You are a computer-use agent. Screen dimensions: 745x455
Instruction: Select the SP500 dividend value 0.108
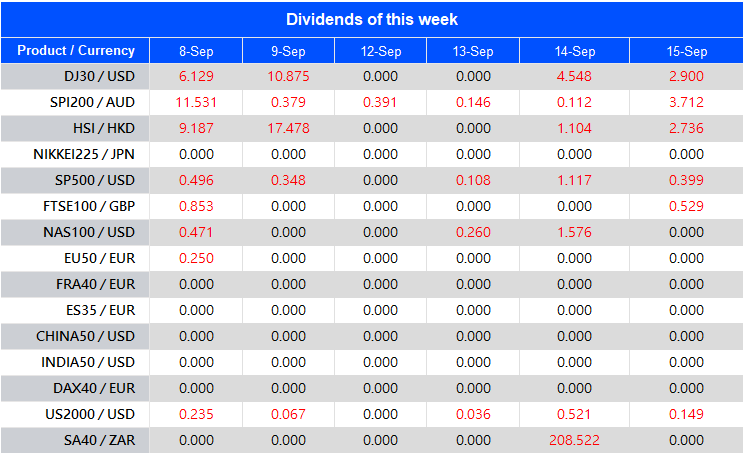click(473, 180)
